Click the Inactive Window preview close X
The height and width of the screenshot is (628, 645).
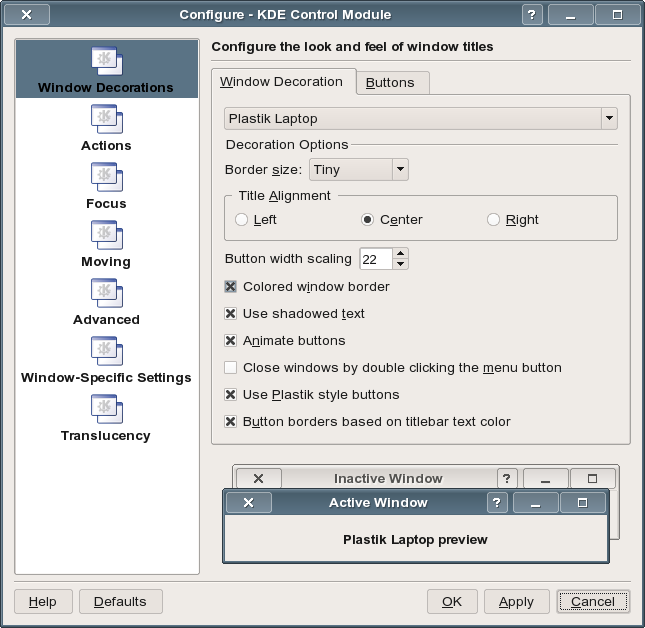(x=258, y=478)
